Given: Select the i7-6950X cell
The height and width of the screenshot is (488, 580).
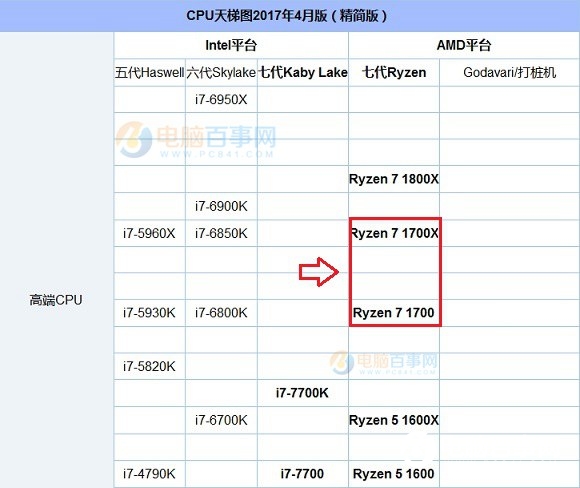Looking at the screenshot, I should click(x=221, y=100).
